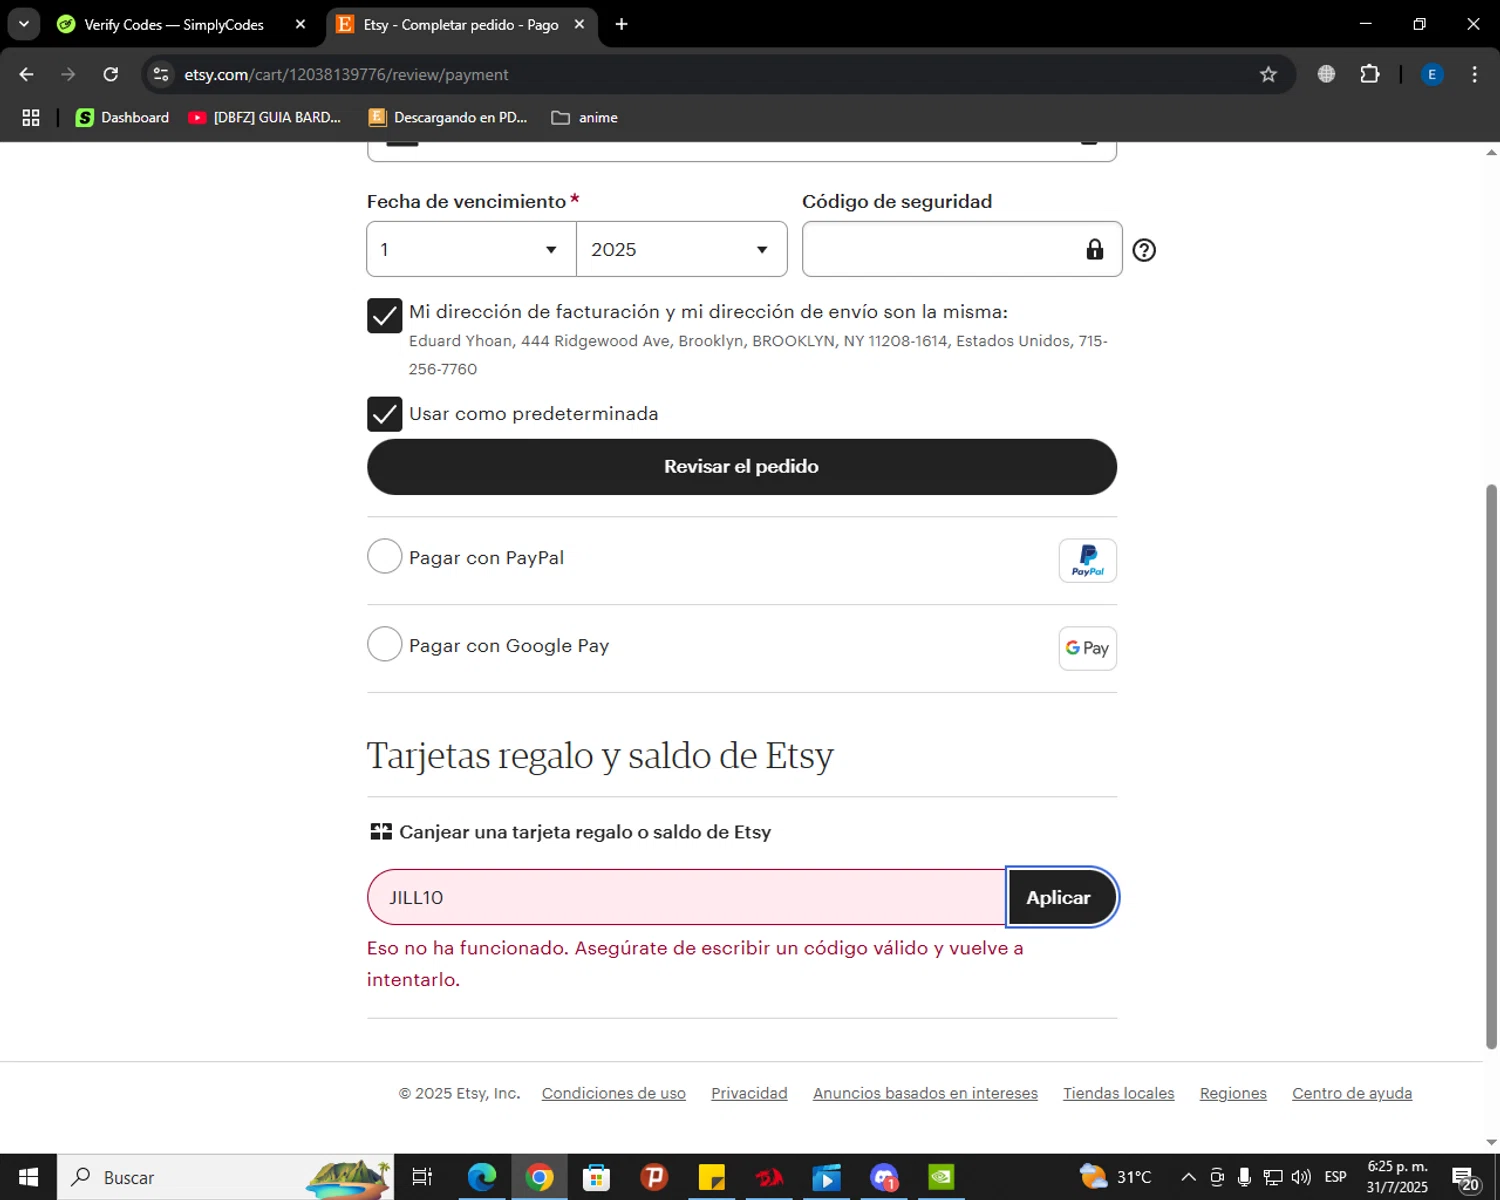Open the Tiendas locales link
Image resolution: width=1500 pixels, height=1200 pixels.
click(x=1118, y=1093)
